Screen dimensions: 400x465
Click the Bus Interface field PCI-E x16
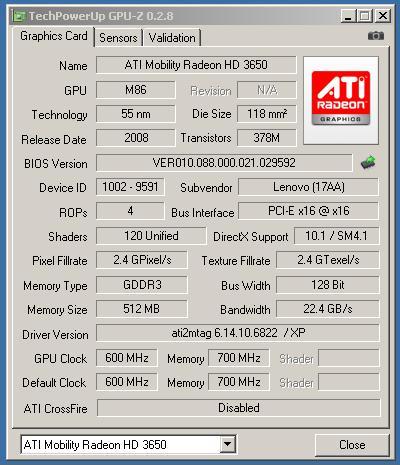coord(309,211)
